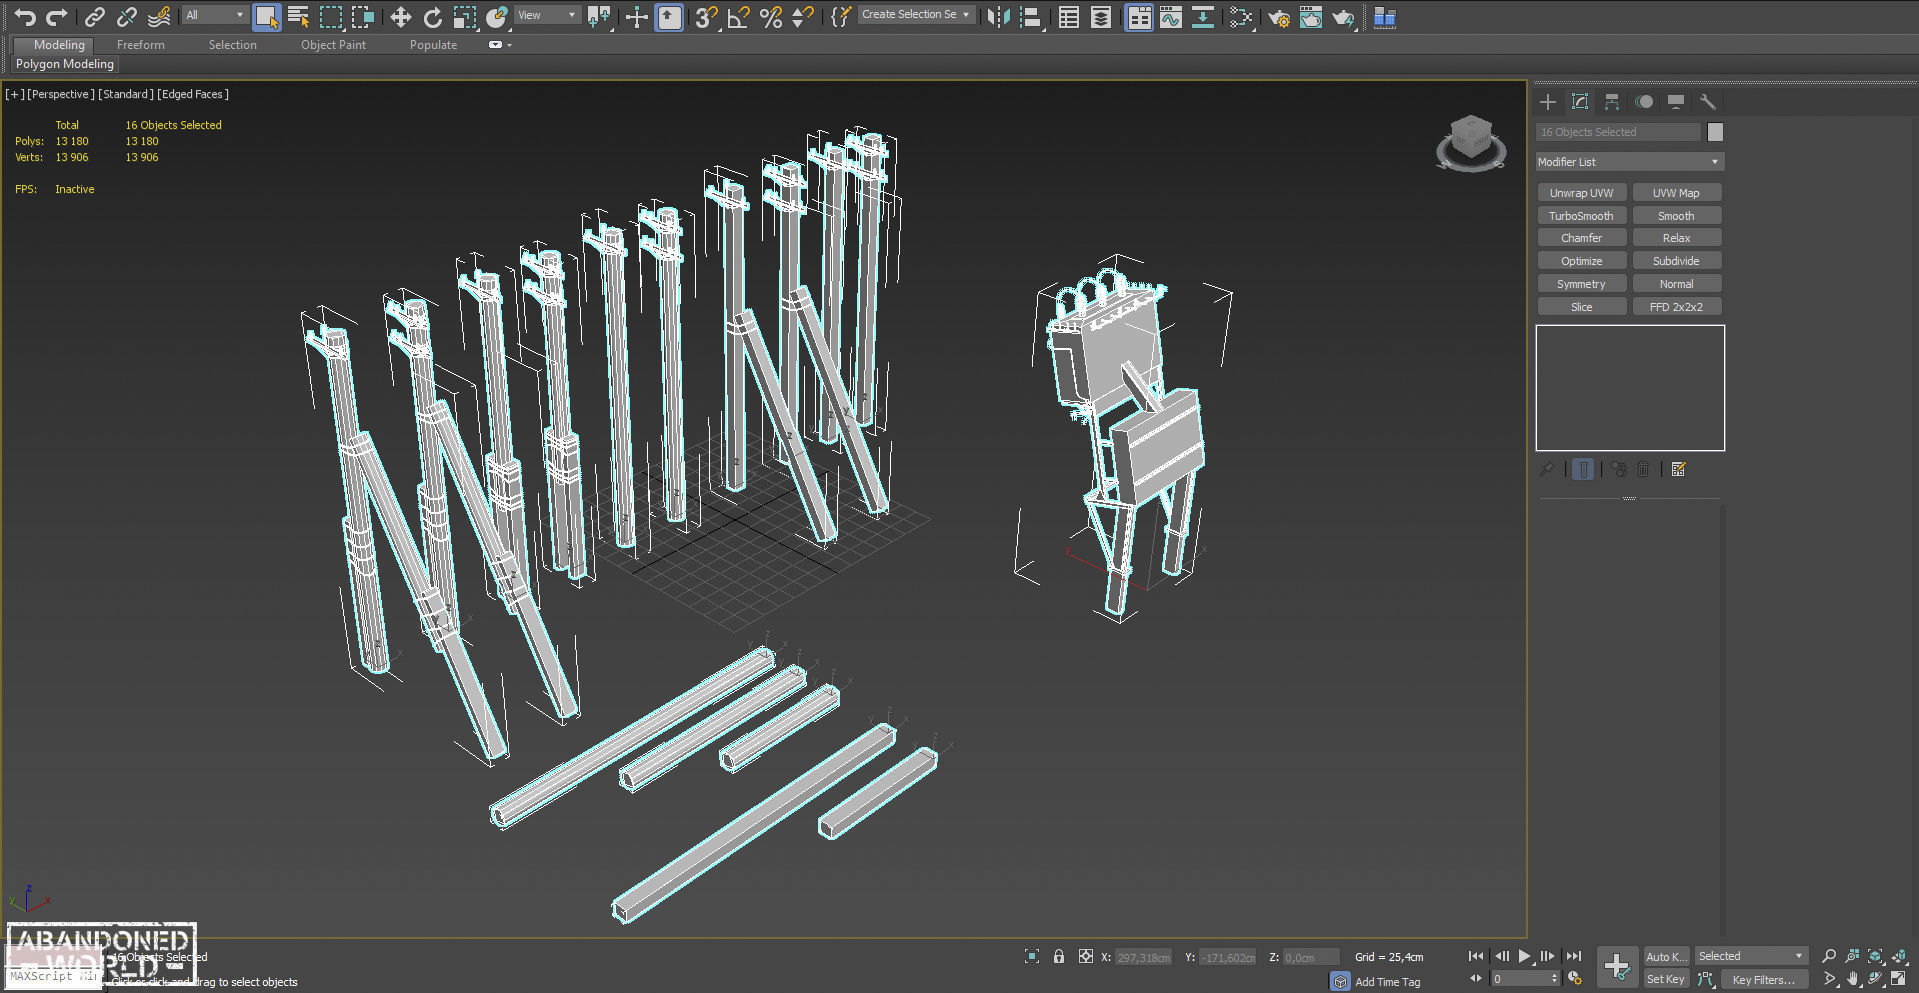
Task: Toggle Angle Snap
Action: (x=738, y=17)
